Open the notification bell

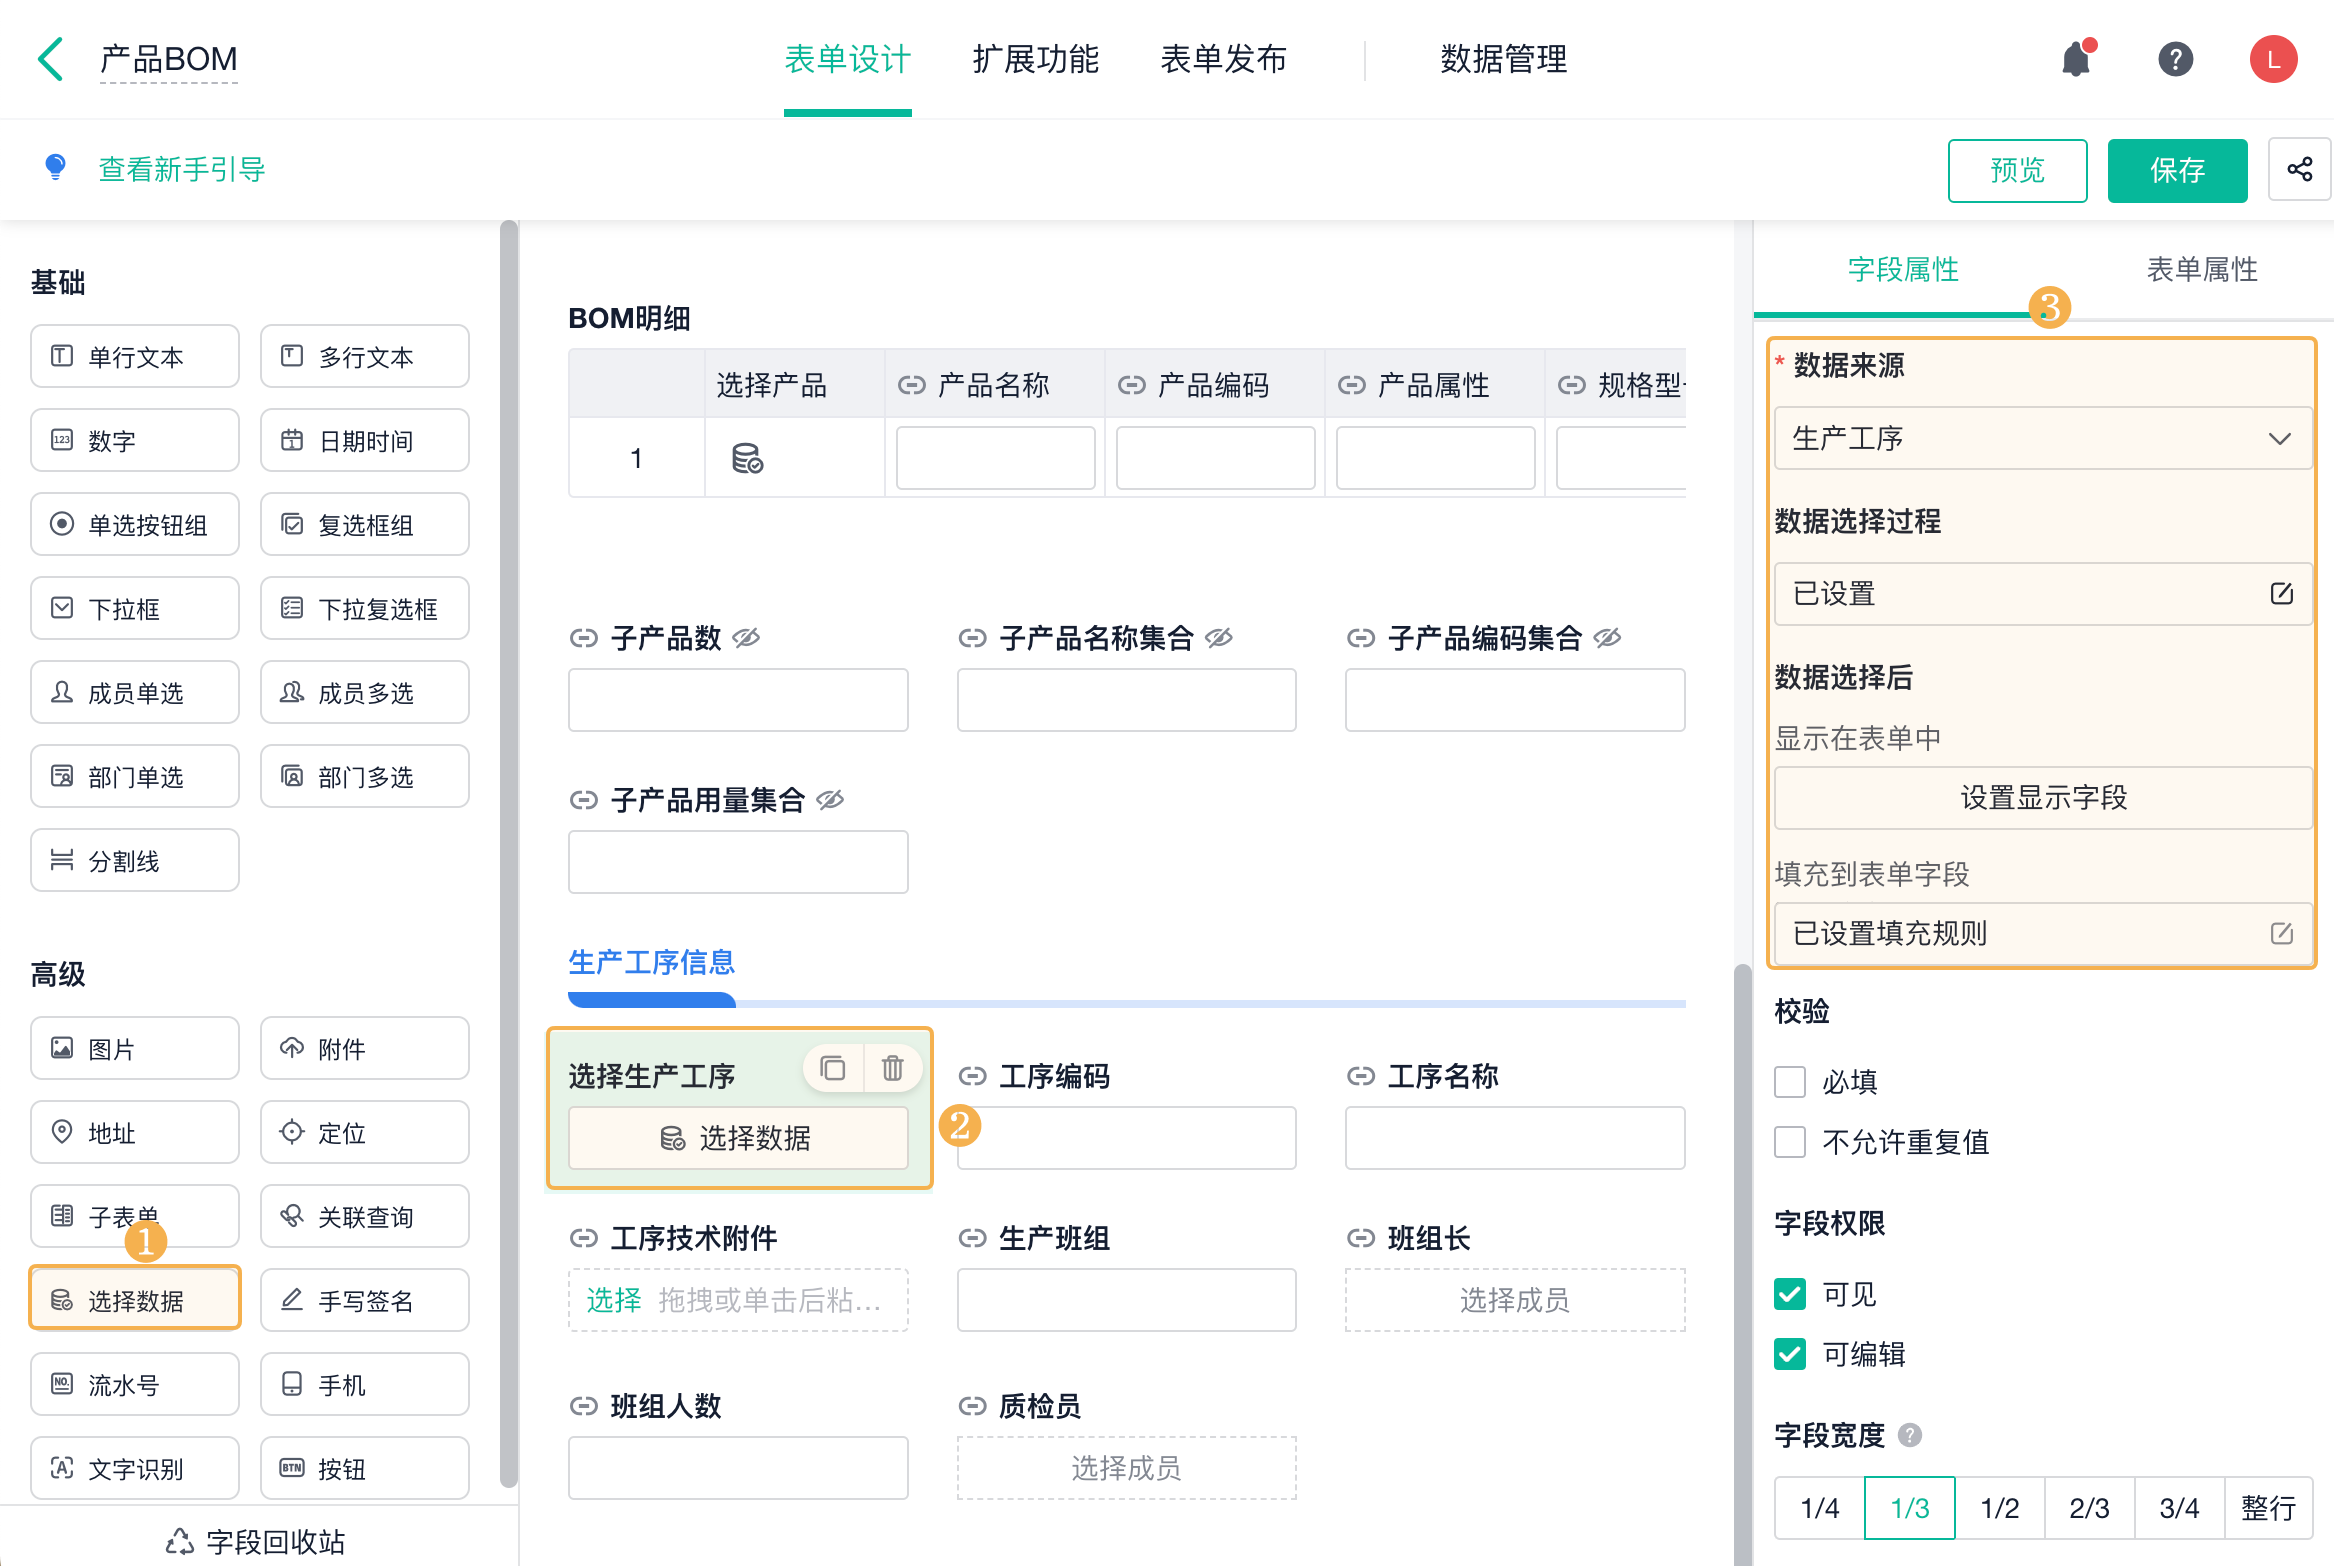coord(2077,59)
